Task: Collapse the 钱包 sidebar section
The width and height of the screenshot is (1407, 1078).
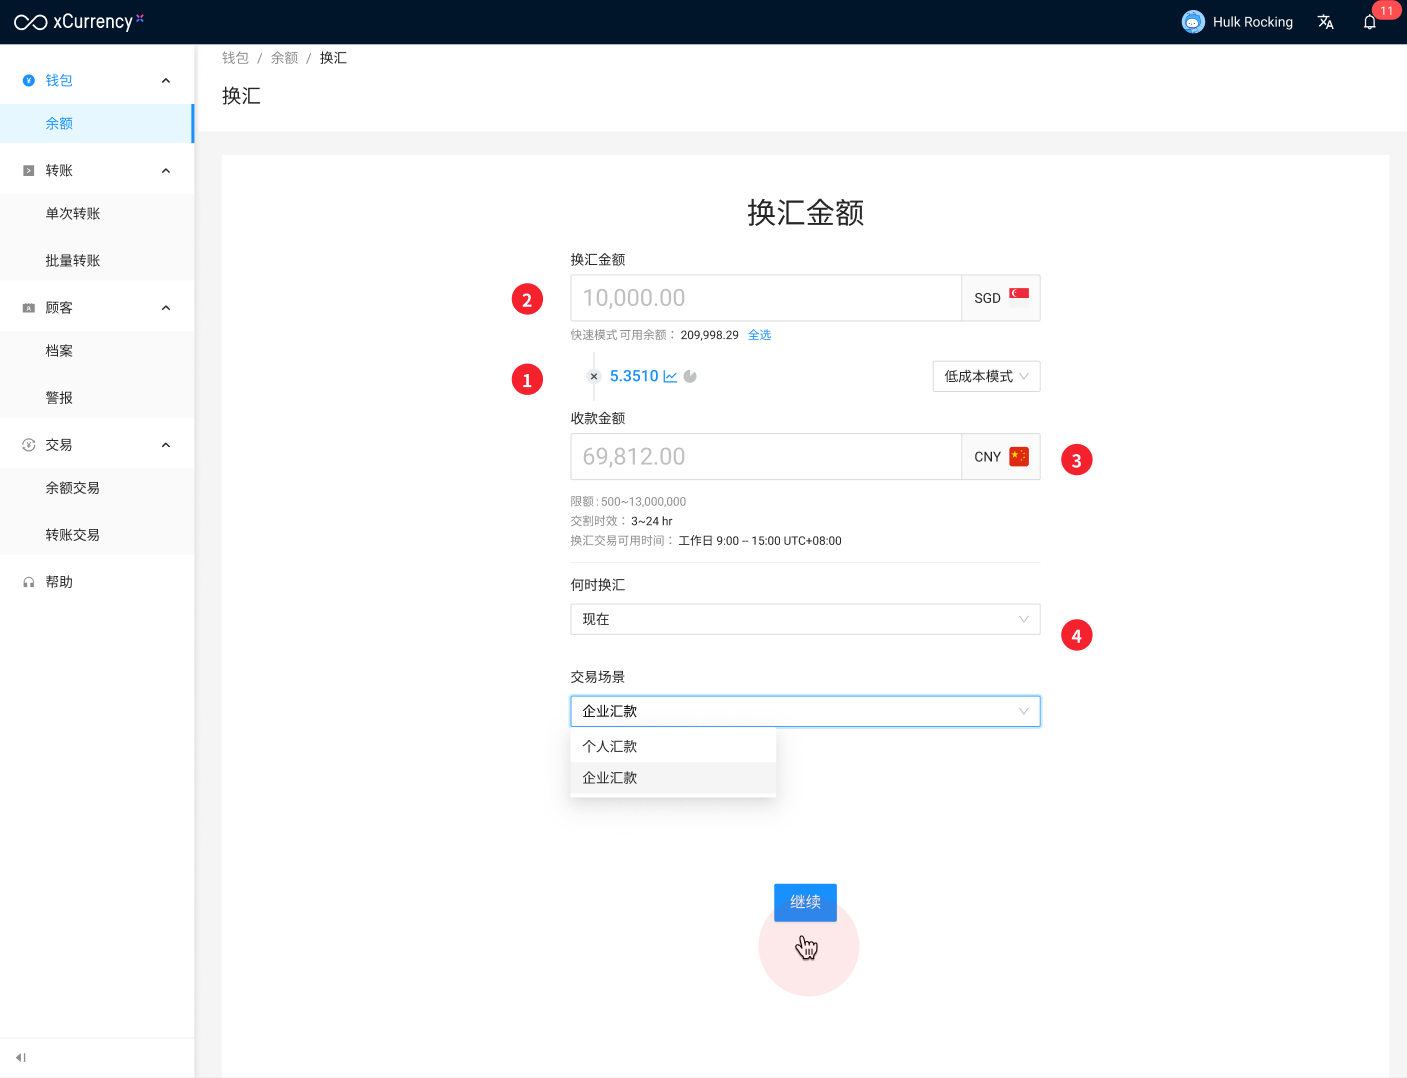Action: click(166, 81)
